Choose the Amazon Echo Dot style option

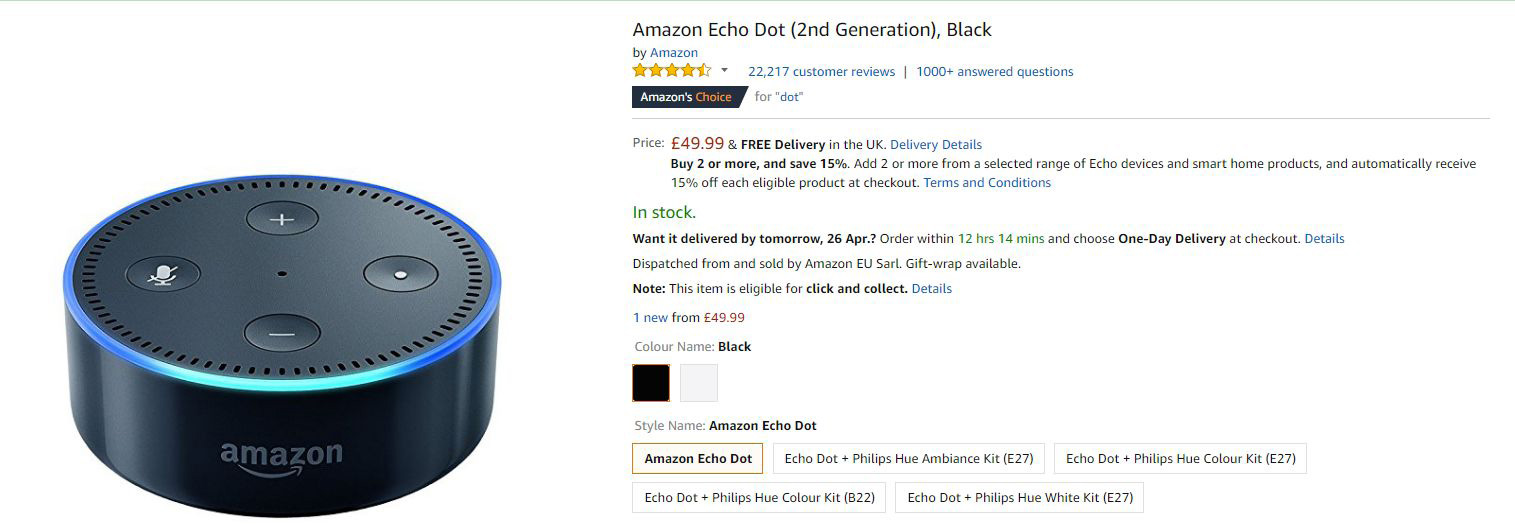(x=698, y=458)
